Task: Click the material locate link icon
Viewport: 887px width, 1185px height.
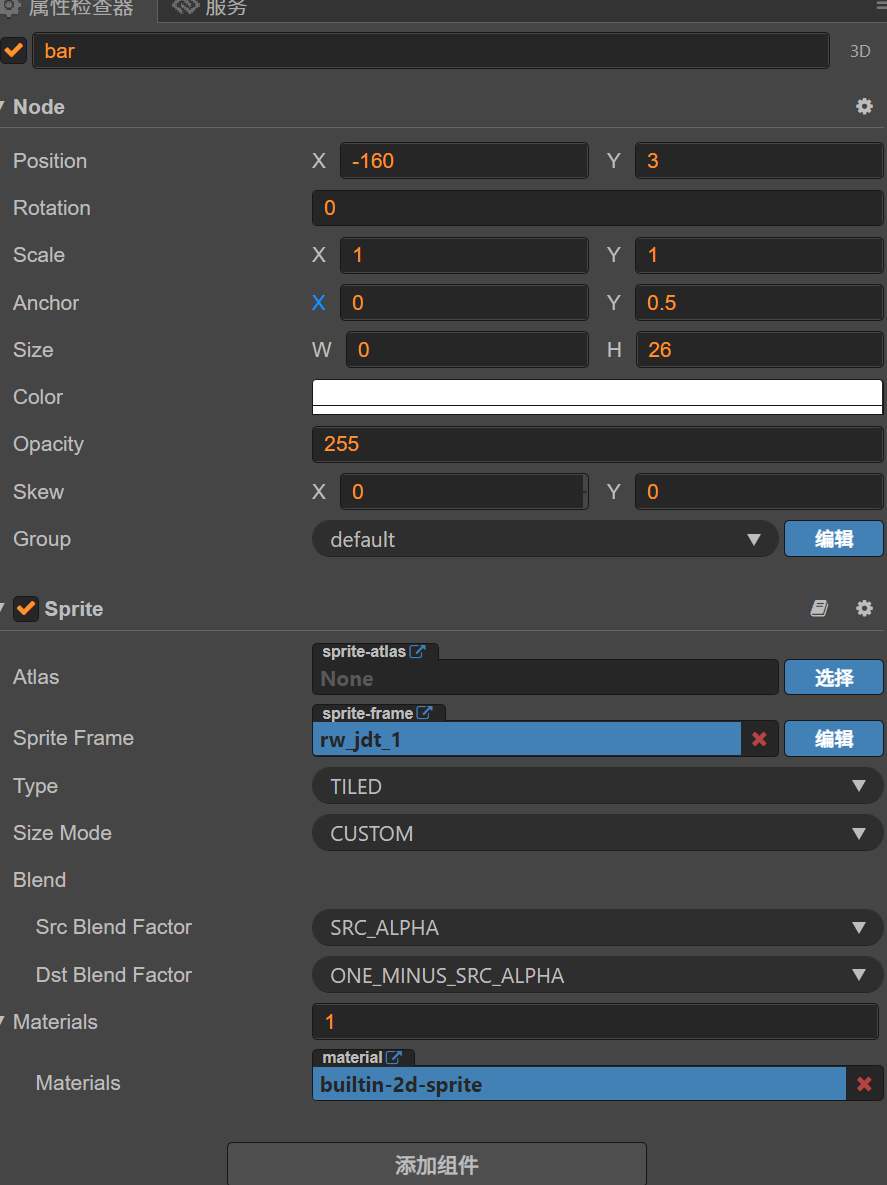Action: coord(395,1058)
